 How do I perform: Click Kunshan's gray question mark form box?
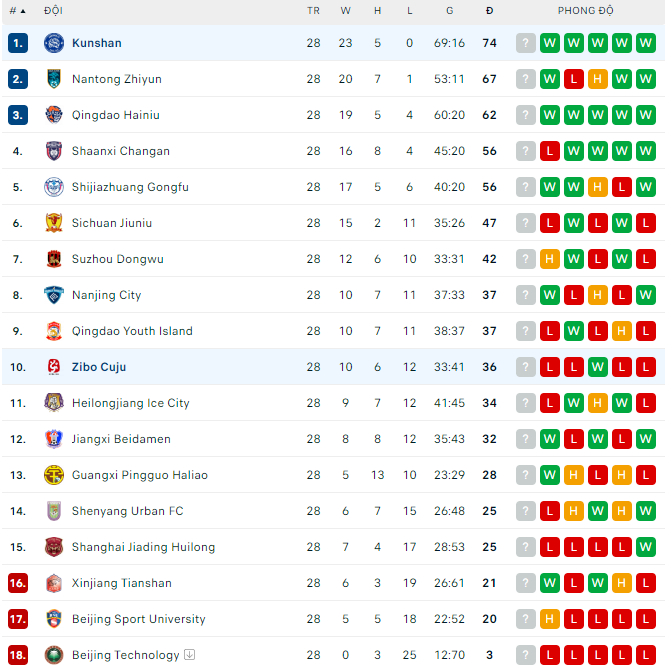click(x=526, y=43)
